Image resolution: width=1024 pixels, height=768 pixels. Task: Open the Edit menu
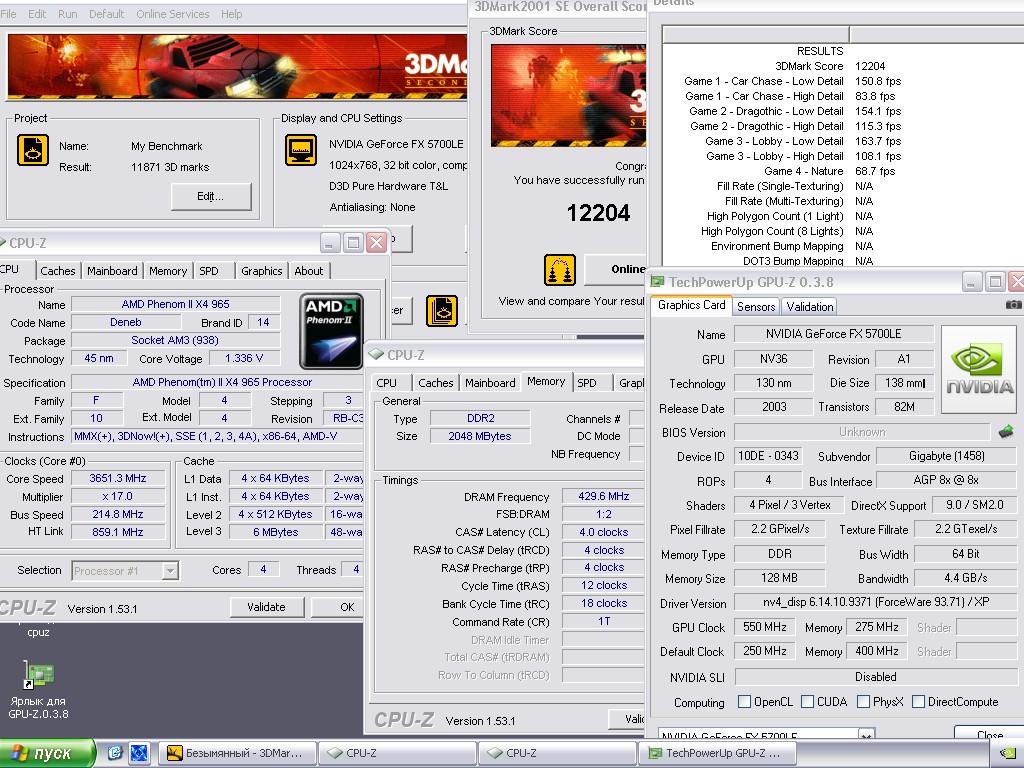click(37, 14)
